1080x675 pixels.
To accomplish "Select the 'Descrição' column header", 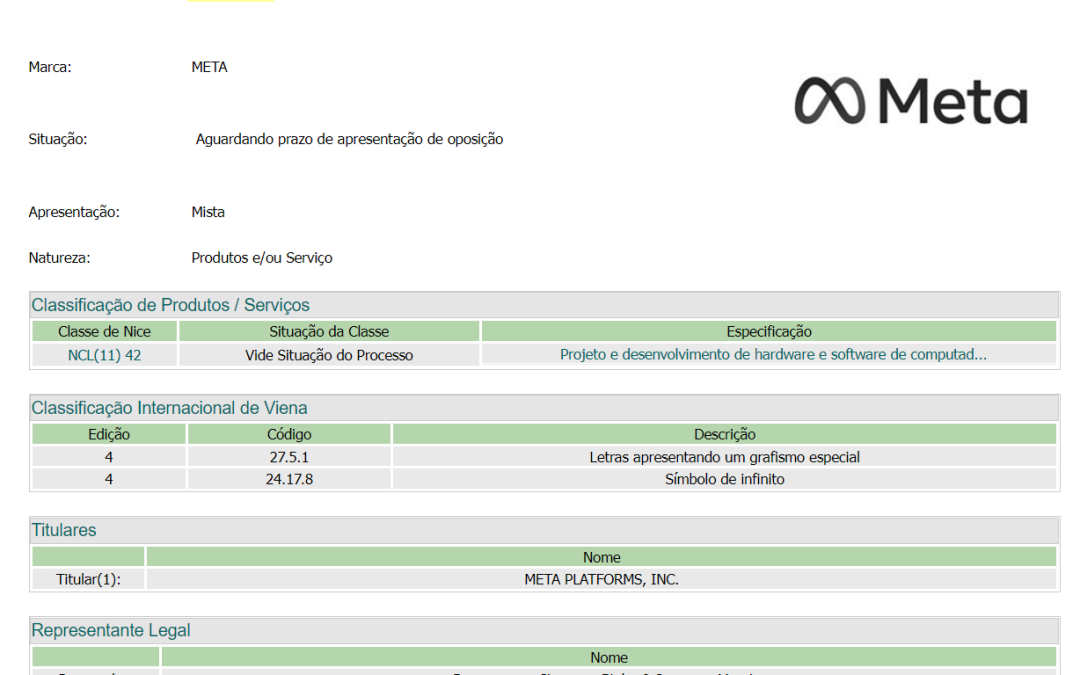I will click(724, 435).
